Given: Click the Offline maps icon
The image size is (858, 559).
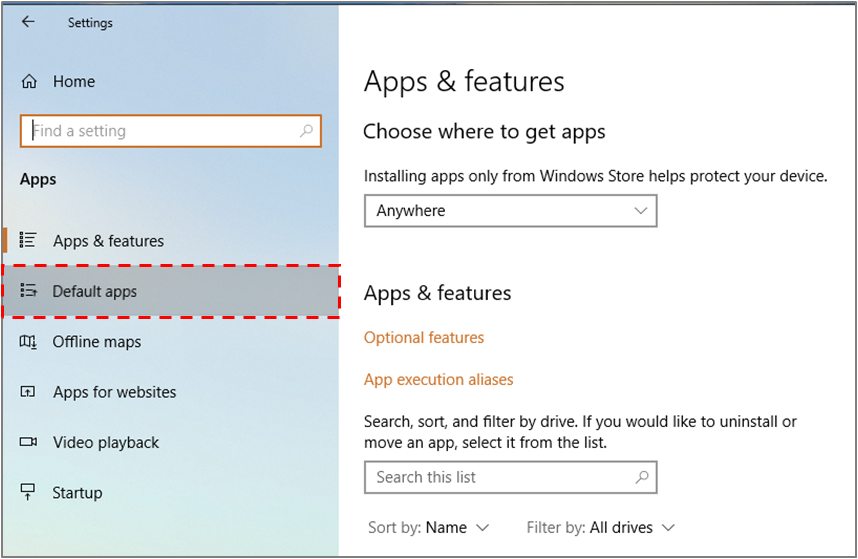Looking at the screenshot, I should click(x=28, y=342).
